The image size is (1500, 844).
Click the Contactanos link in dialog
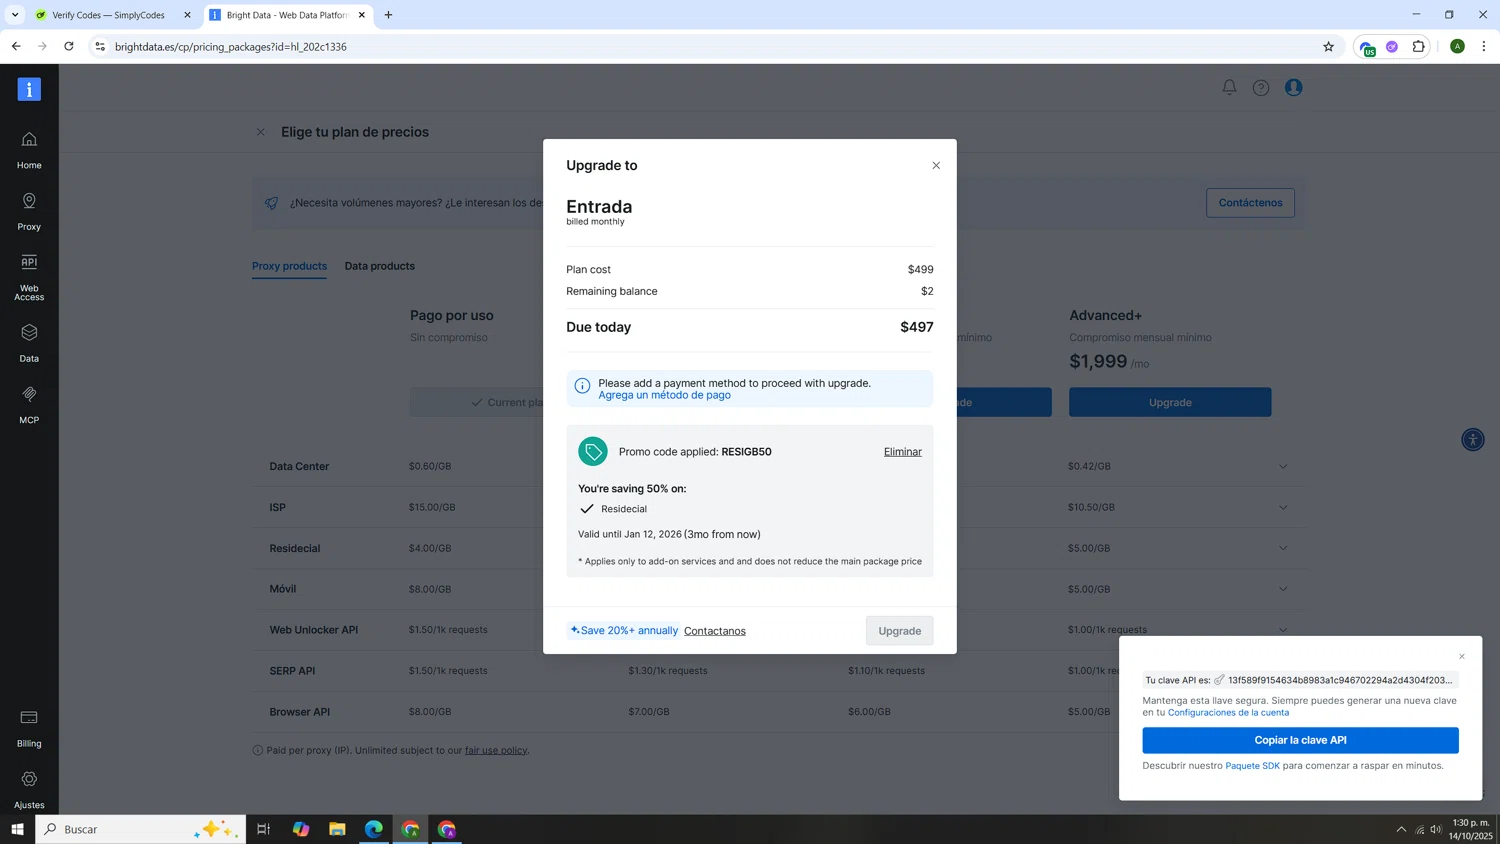click(x=715, y=631)
